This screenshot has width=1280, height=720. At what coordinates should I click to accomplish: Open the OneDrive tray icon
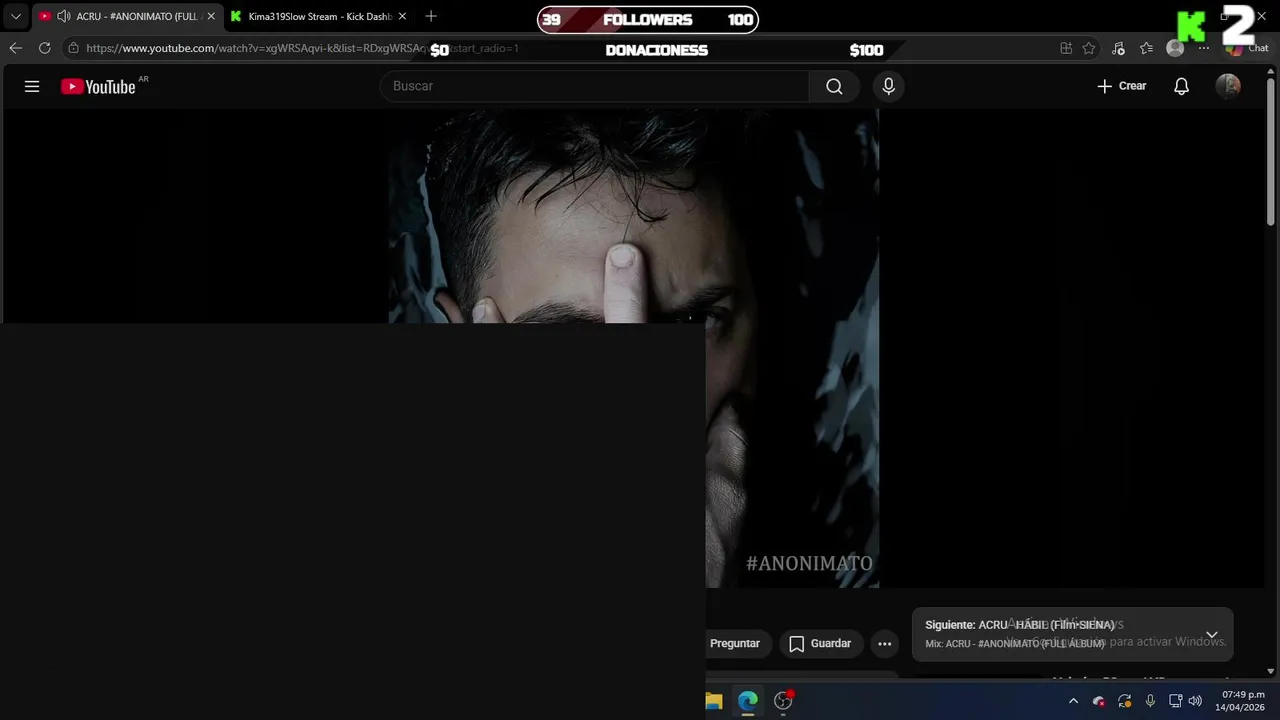(x=1098, y=701)
